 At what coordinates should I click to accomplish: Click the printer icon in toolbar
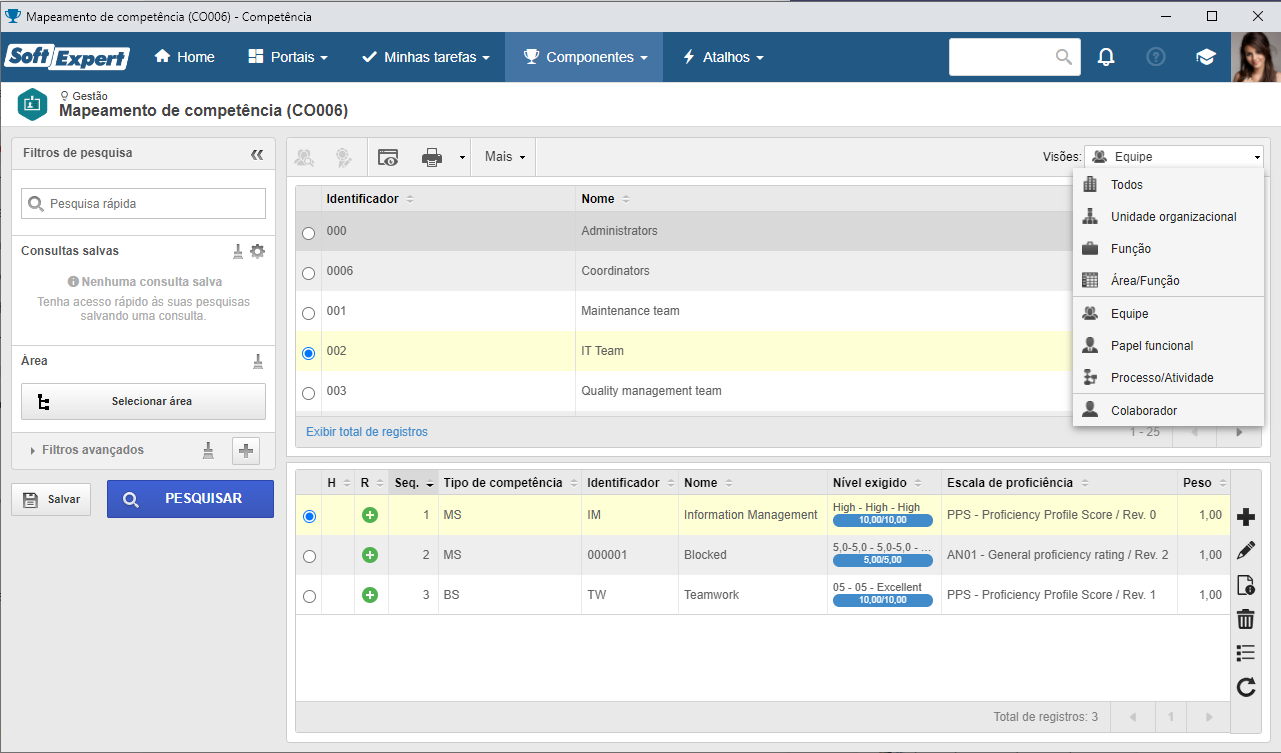[432, 157]
